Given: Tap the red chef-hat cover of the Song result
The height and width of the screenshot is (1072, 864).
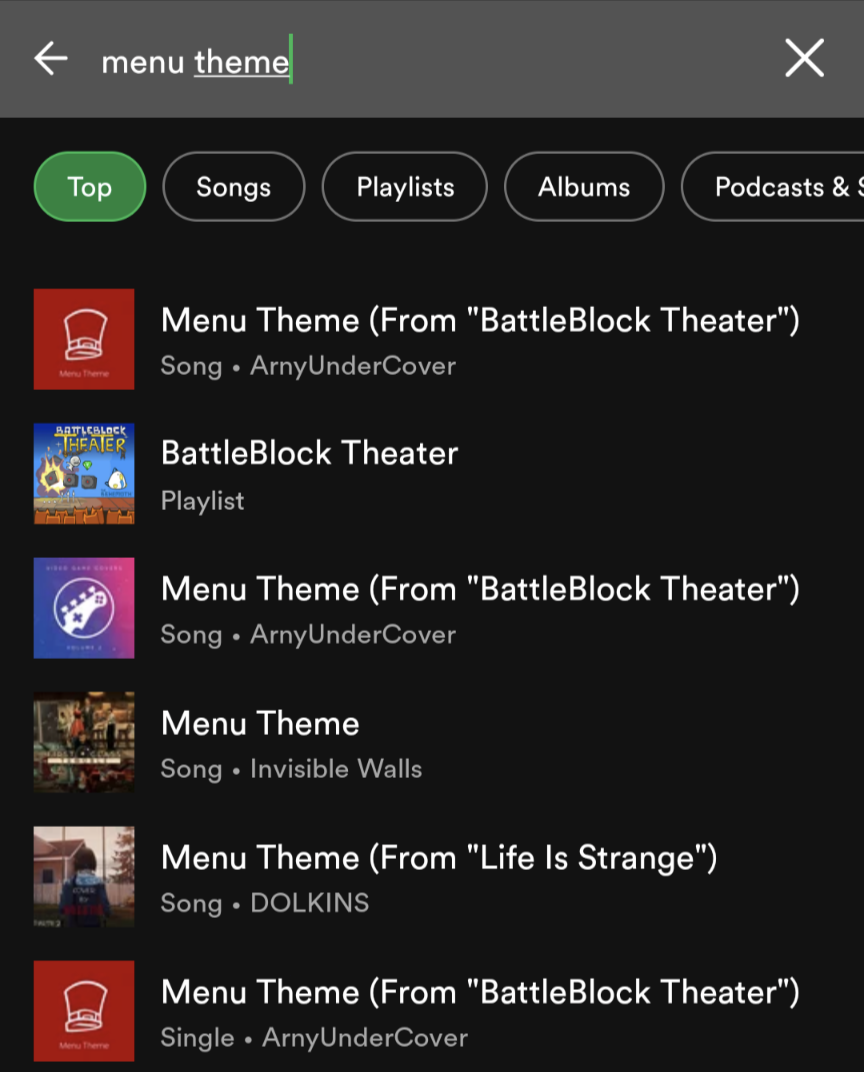Looking at the screenshot, I should point(84,339).
